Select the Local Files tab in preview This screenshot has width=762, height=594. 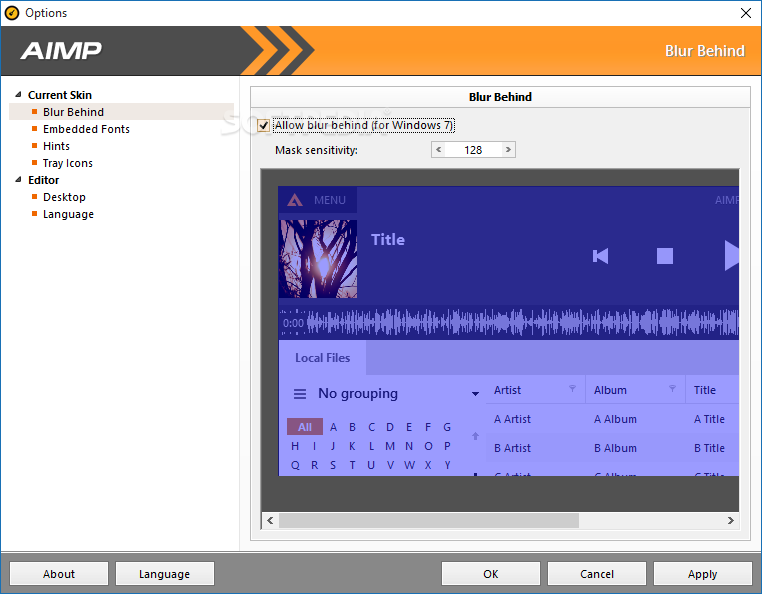pyautogui.click(x=323, y=358)
